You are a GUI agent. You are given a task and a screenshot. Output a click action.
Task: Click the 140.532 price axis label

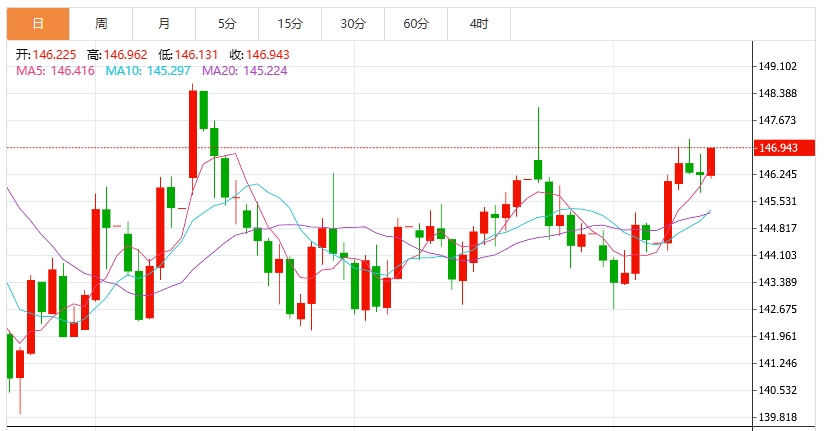pos(777,390)
